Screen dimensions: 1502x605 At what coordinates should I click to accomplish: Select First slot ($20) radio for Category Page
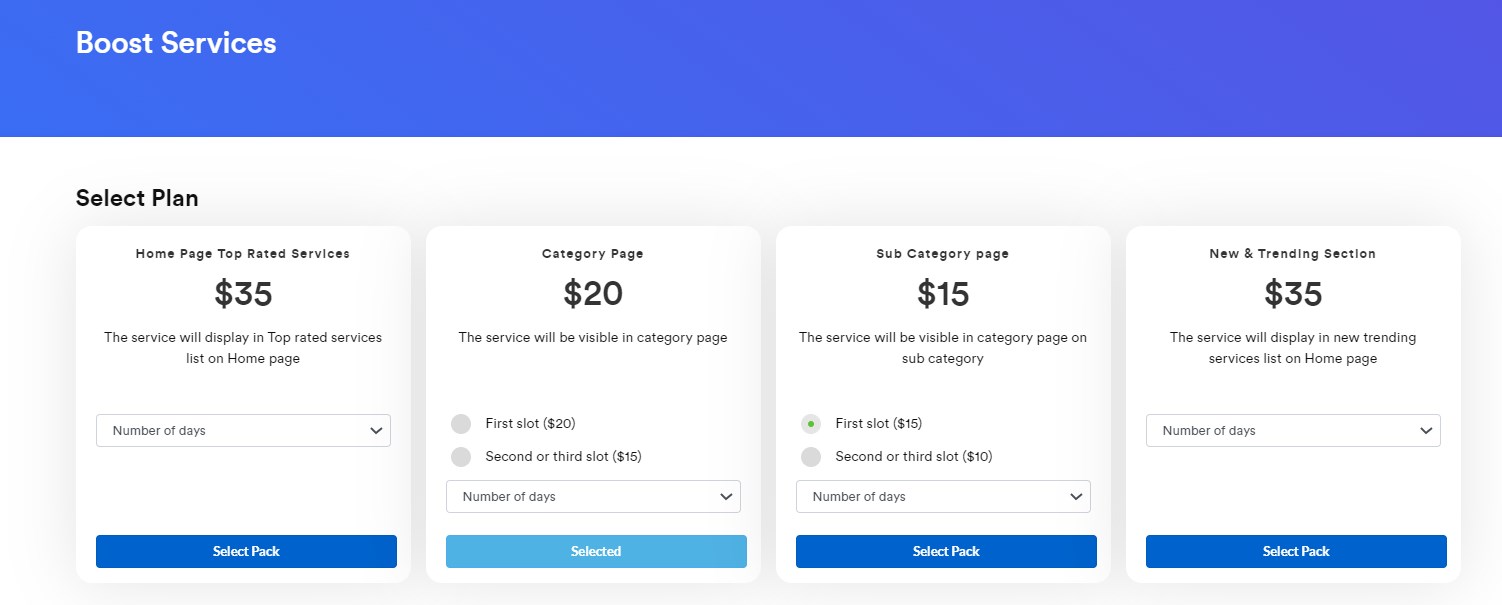461,424
